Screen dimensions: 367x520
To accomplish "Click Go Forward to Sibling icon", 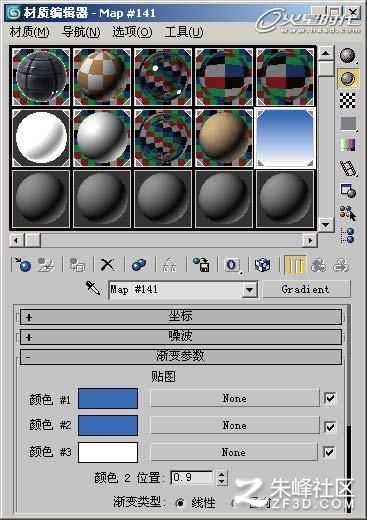I will coord(341,265).
